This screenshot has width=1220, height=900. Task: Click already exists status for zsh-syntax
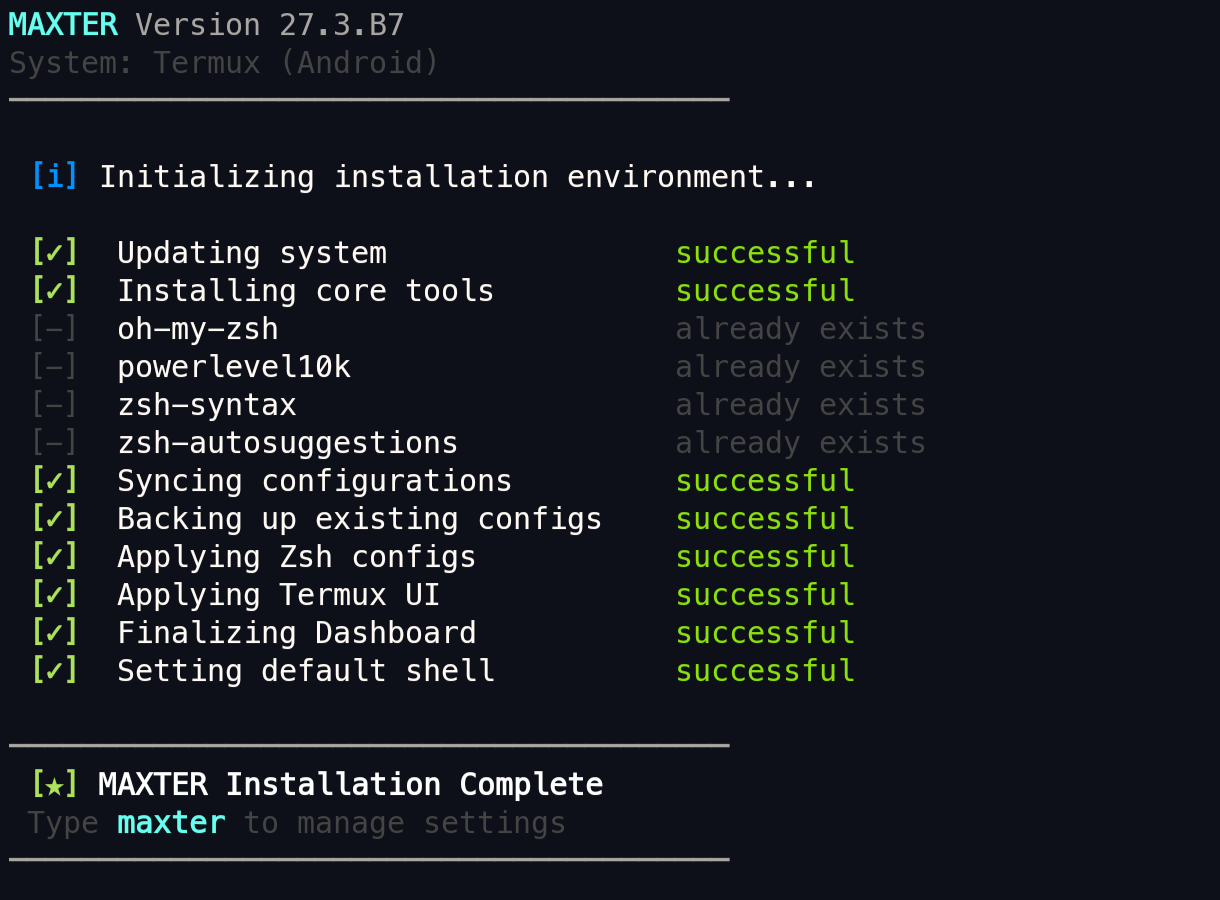[801, 405]
